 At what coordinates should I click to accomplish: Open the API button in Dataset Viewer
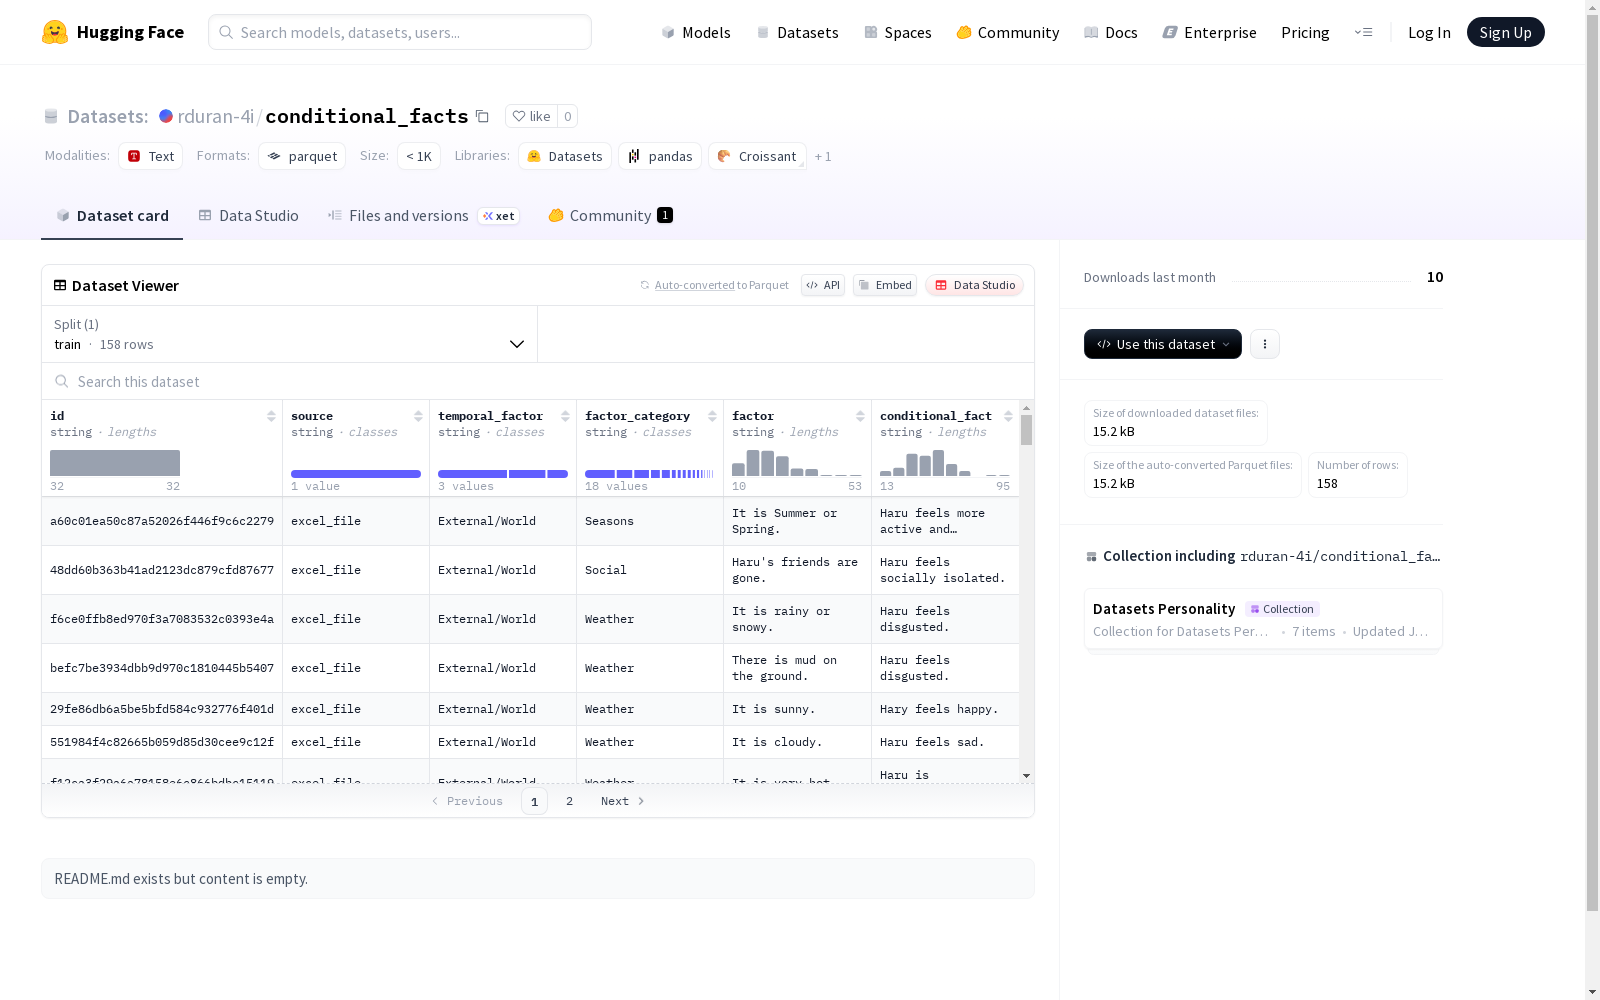823,285
